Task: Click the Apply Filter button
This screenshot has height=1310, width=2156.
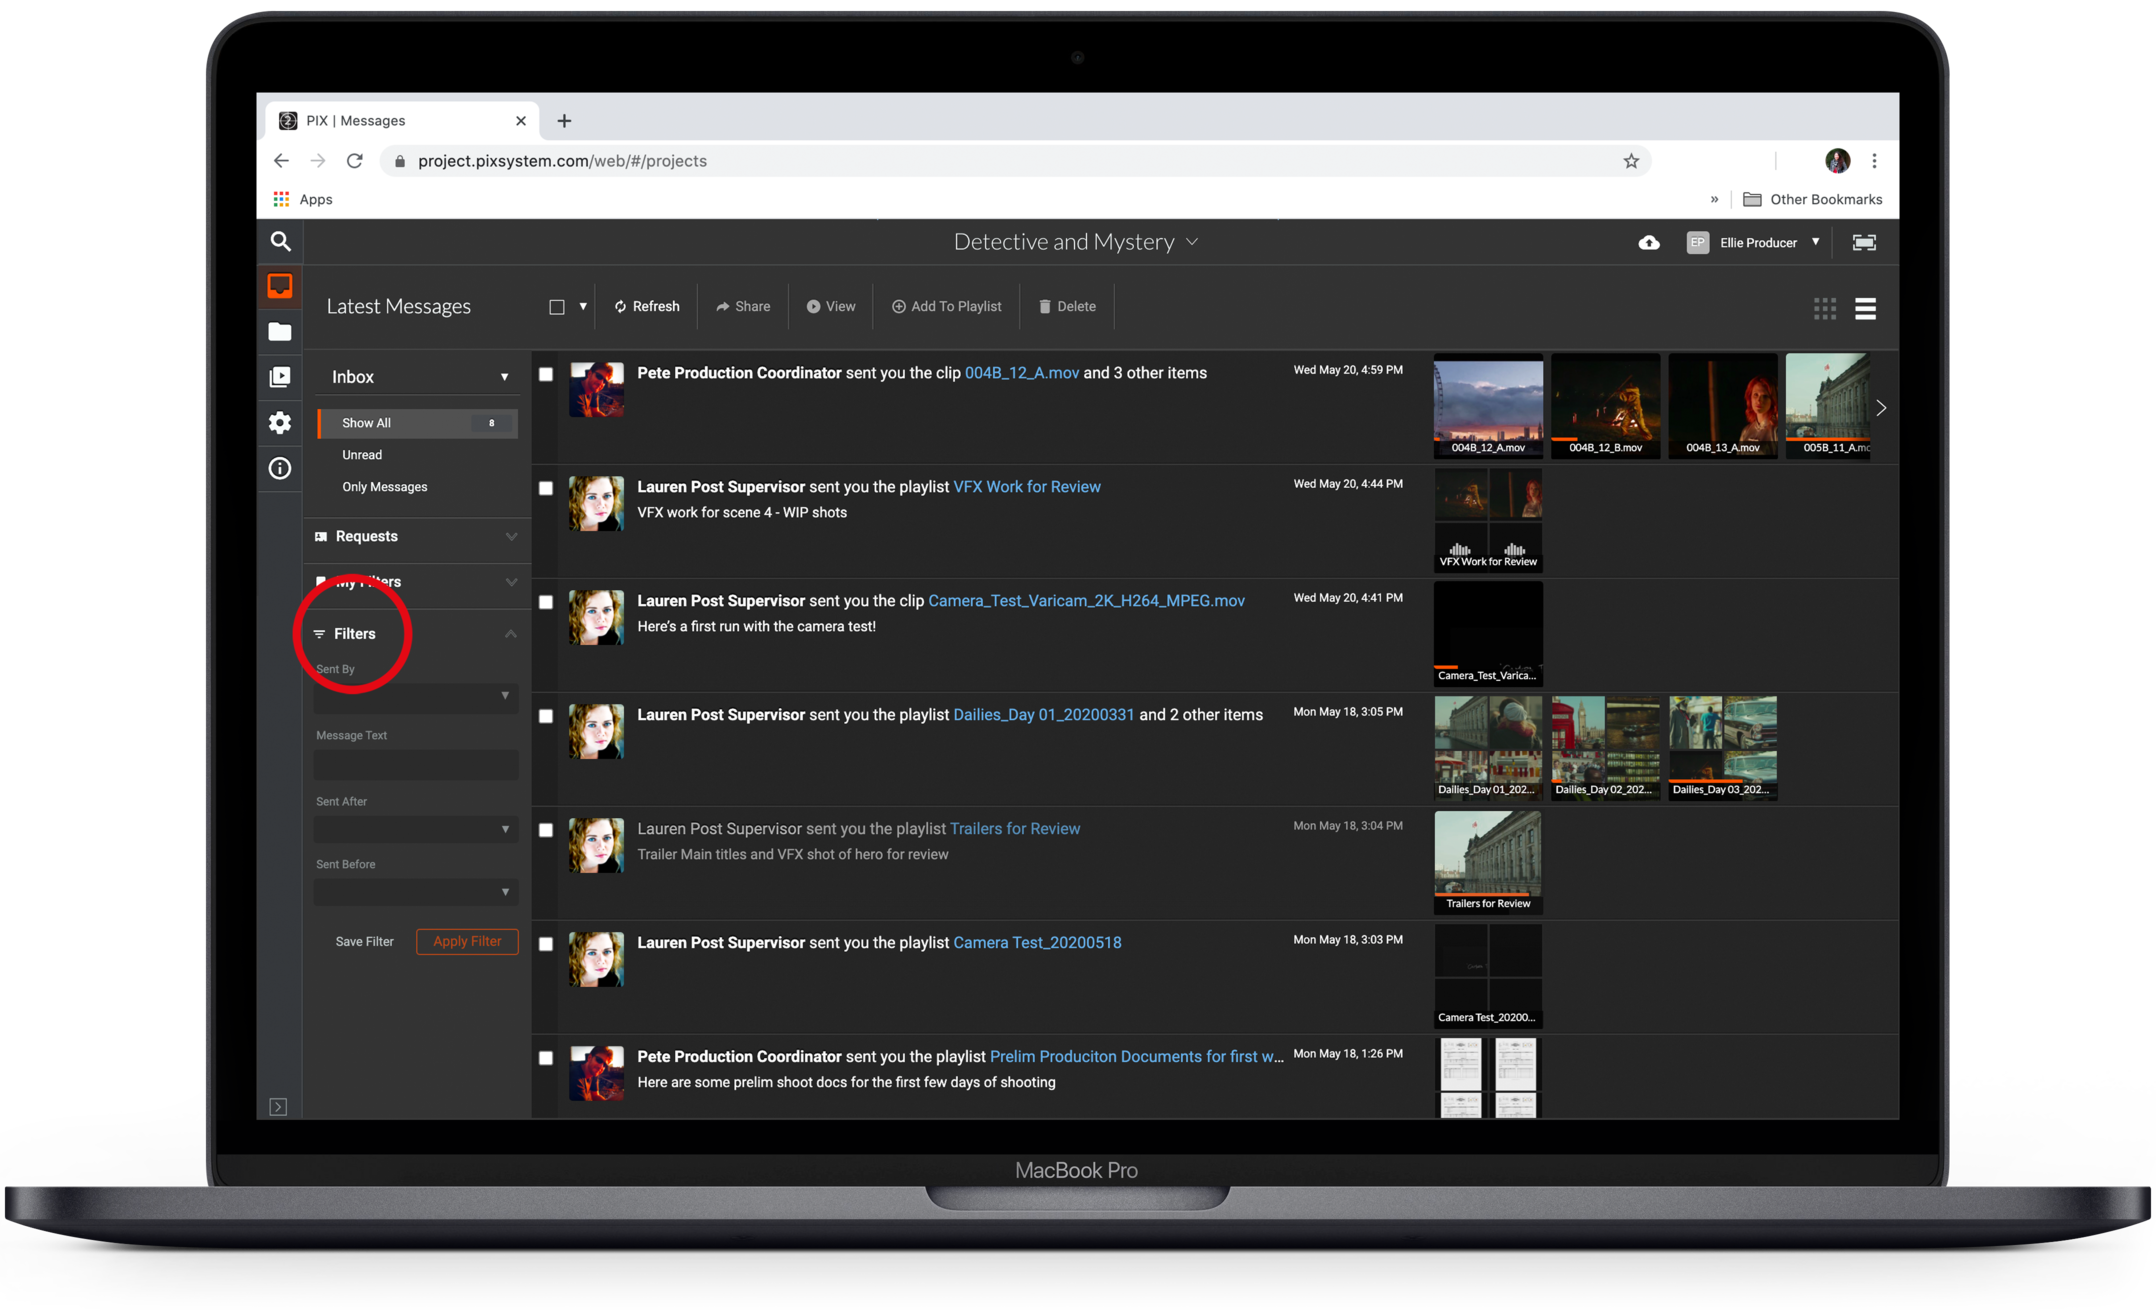Action: click(x=467, y=941)
